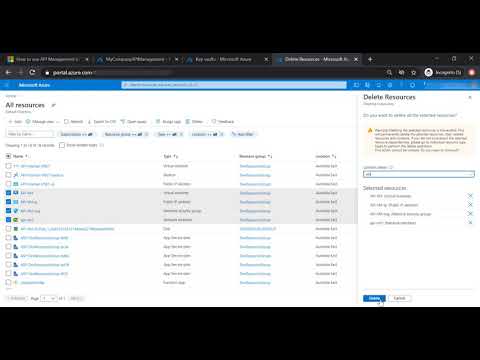This screenshot has width=480, height=360.
Task: Focus the Filter by name field
Action: 30,134
